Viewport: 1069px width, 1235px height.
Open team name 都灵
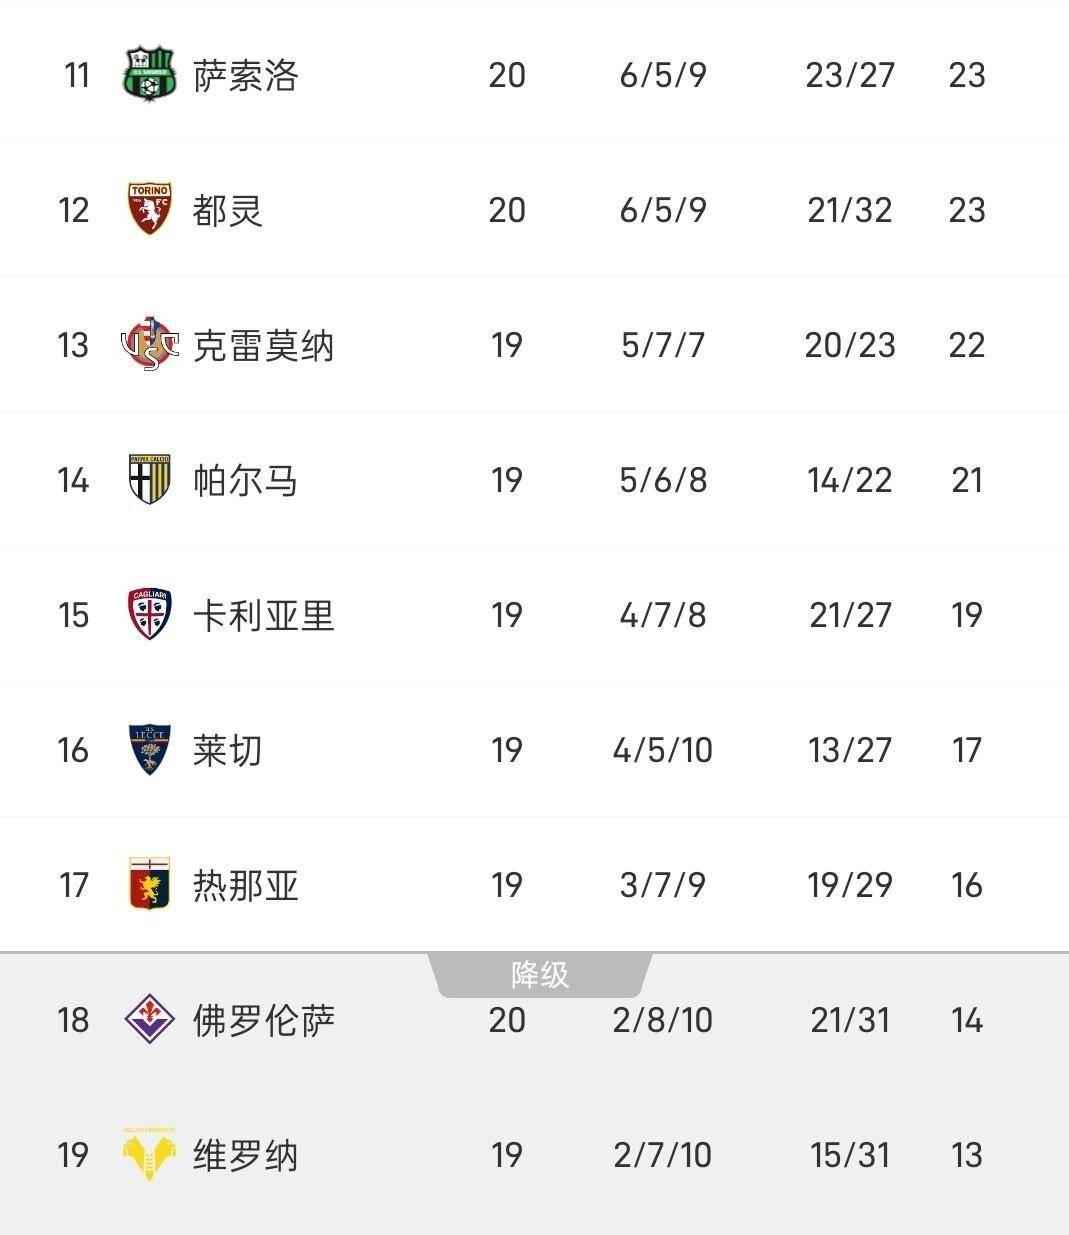tap(227, 210)
